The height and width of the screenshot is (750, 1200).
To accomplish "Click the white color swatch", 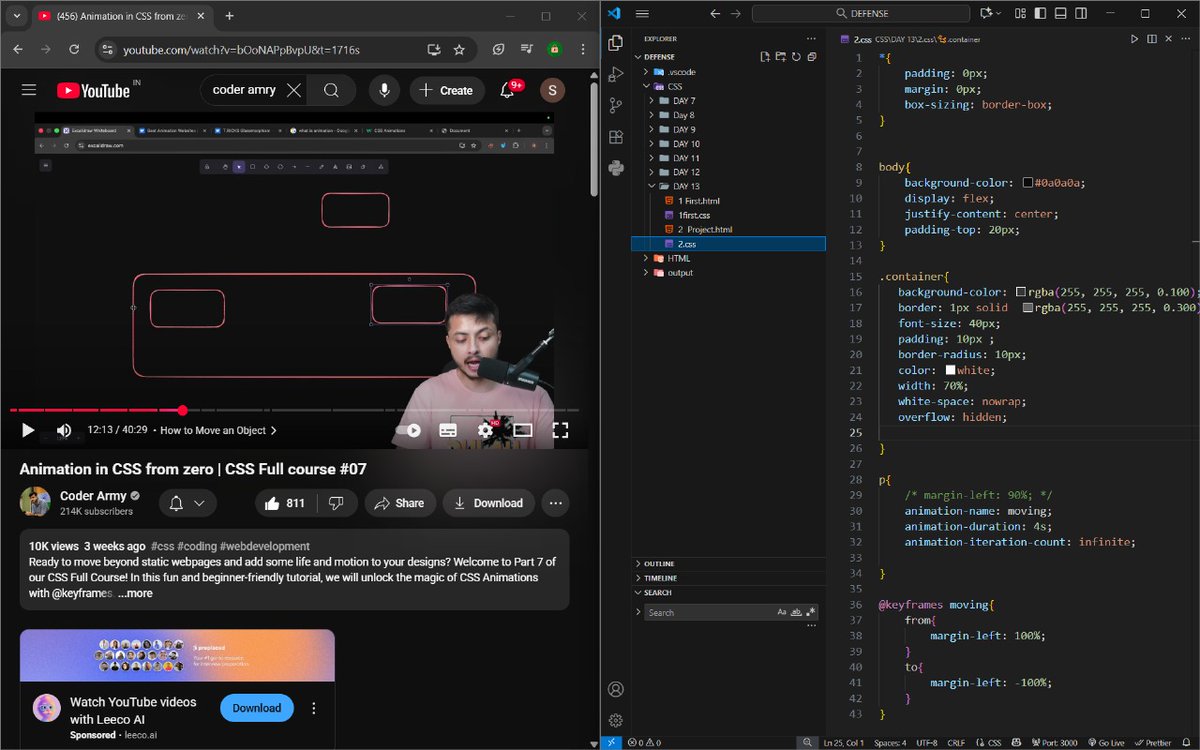I will pyautogui.click(x=950, y=370).
